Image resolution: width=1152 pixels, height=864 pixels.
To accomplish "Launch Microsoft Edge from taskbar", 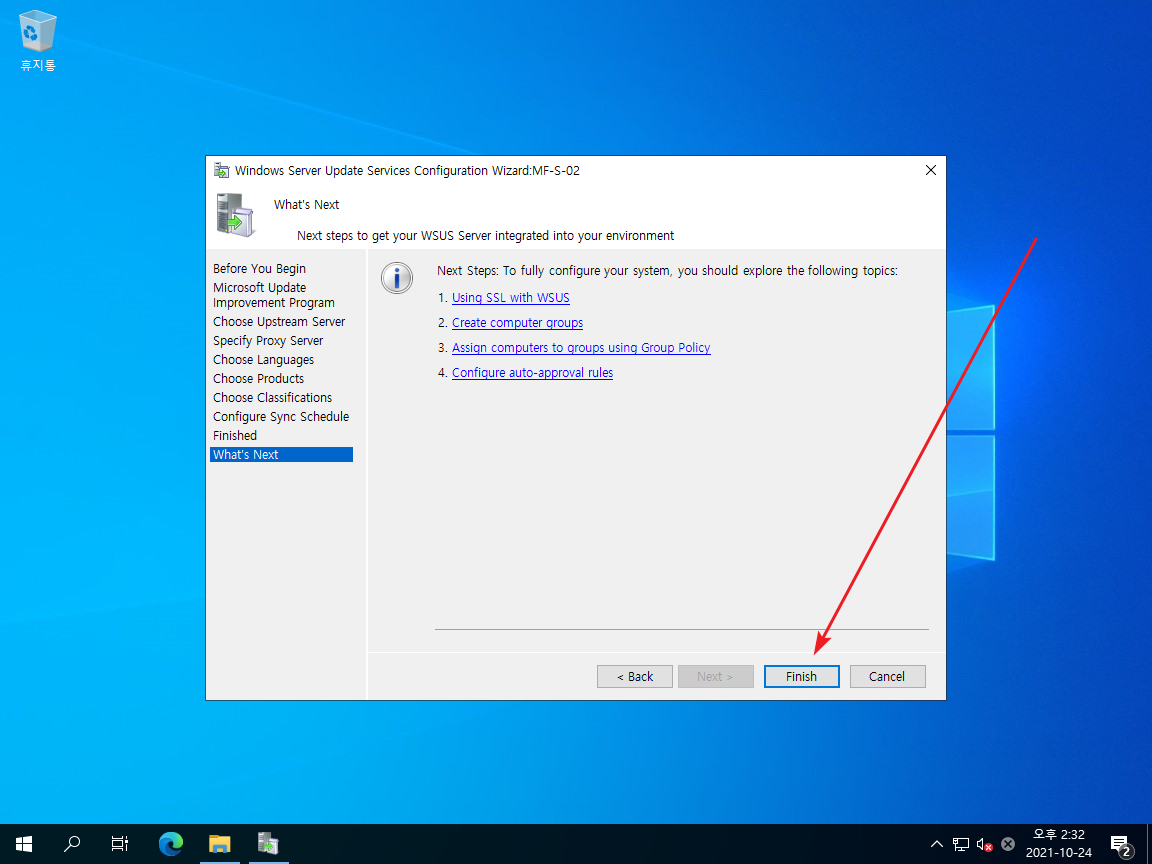I will (x=170, y=843).
